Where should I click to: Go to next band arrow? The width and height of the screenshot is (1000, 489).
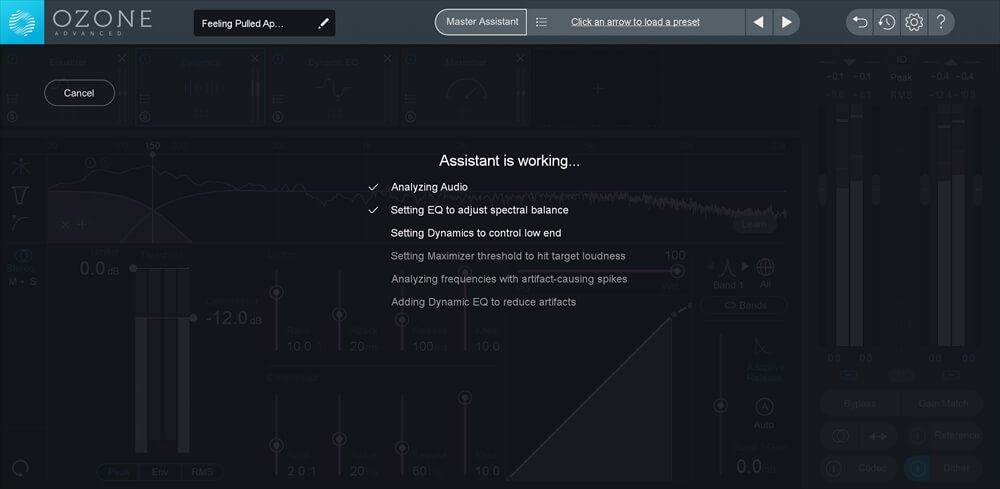pyautogui.click(x=744, y=266)
